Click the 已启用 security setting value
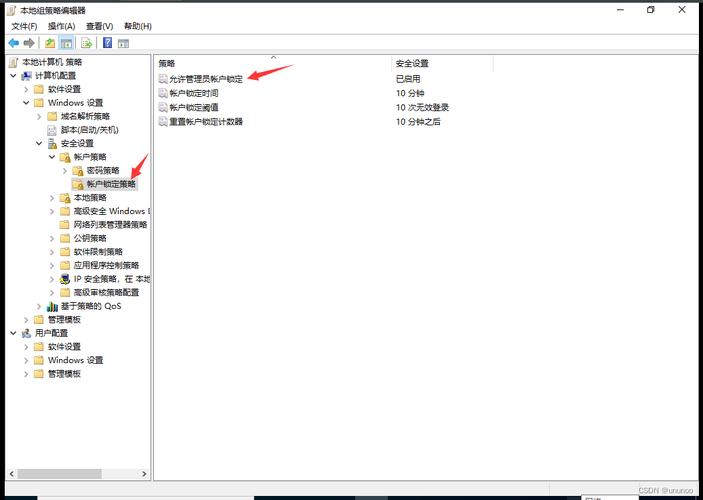This screenshot has height=500, width=703. (408, 79)
